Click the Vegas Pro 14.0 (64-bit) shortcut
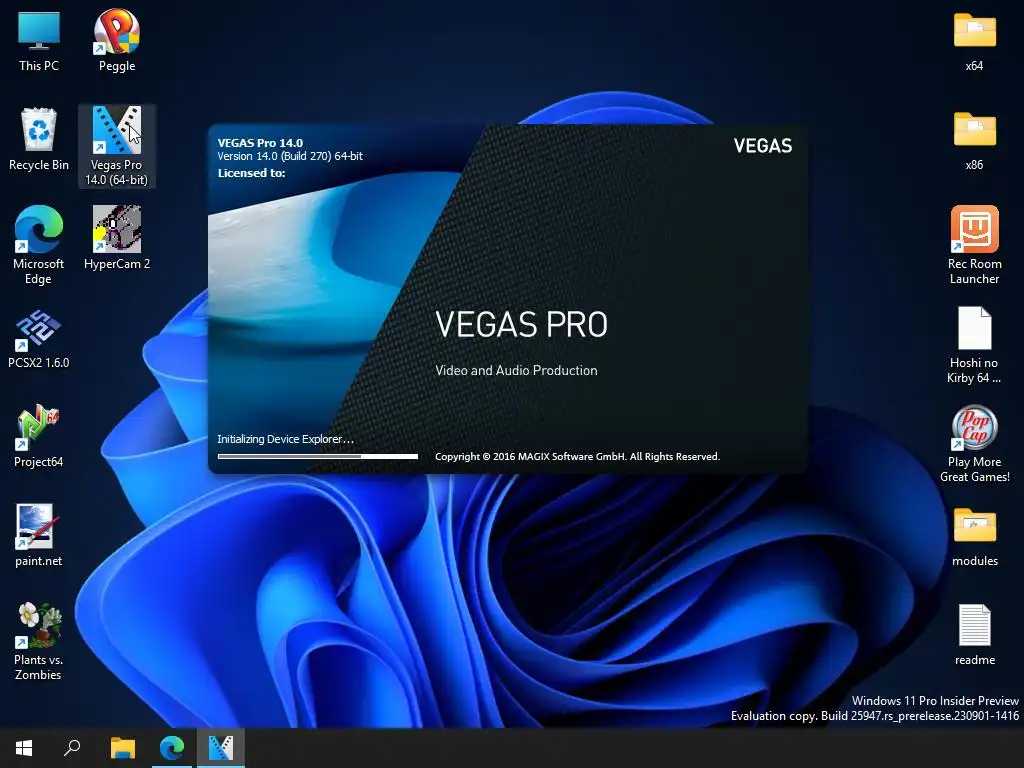1024x768 pixels. click(117, 146)
